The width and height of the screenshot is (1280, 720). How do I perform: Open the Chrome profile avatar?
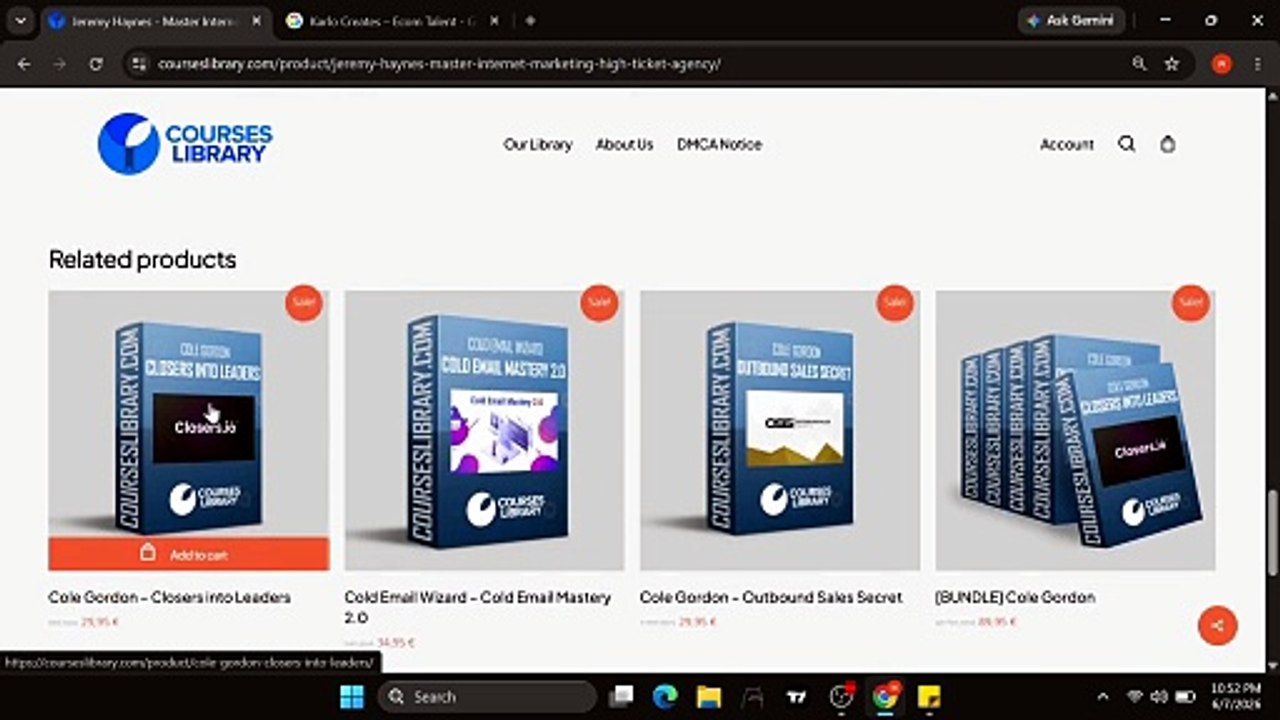click(x=1221, y=63)
